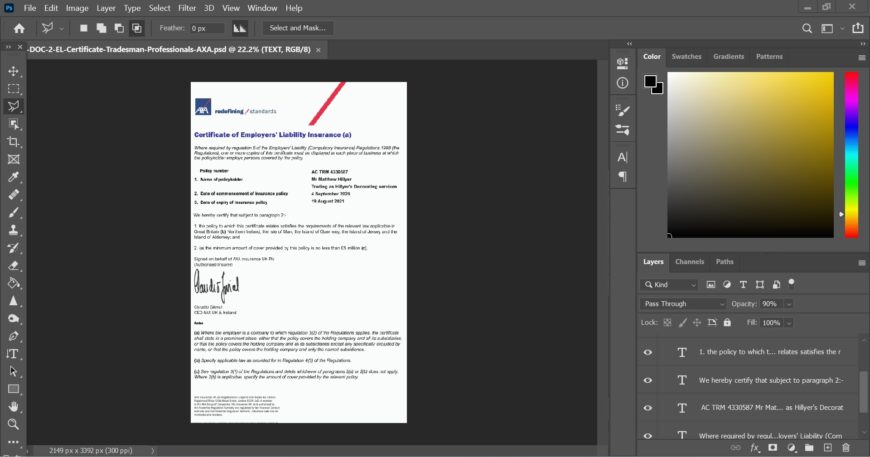Select the Clone Stamp tool

click(13, 230)
